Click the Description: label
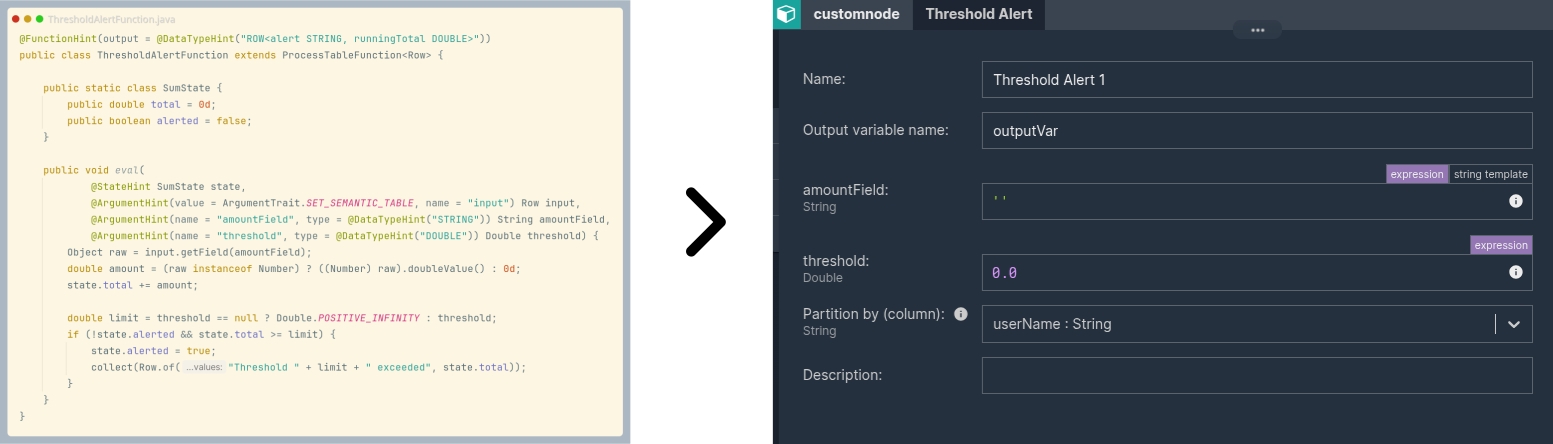This screenshot has width=1553, height=444. (x=842, y=375)
